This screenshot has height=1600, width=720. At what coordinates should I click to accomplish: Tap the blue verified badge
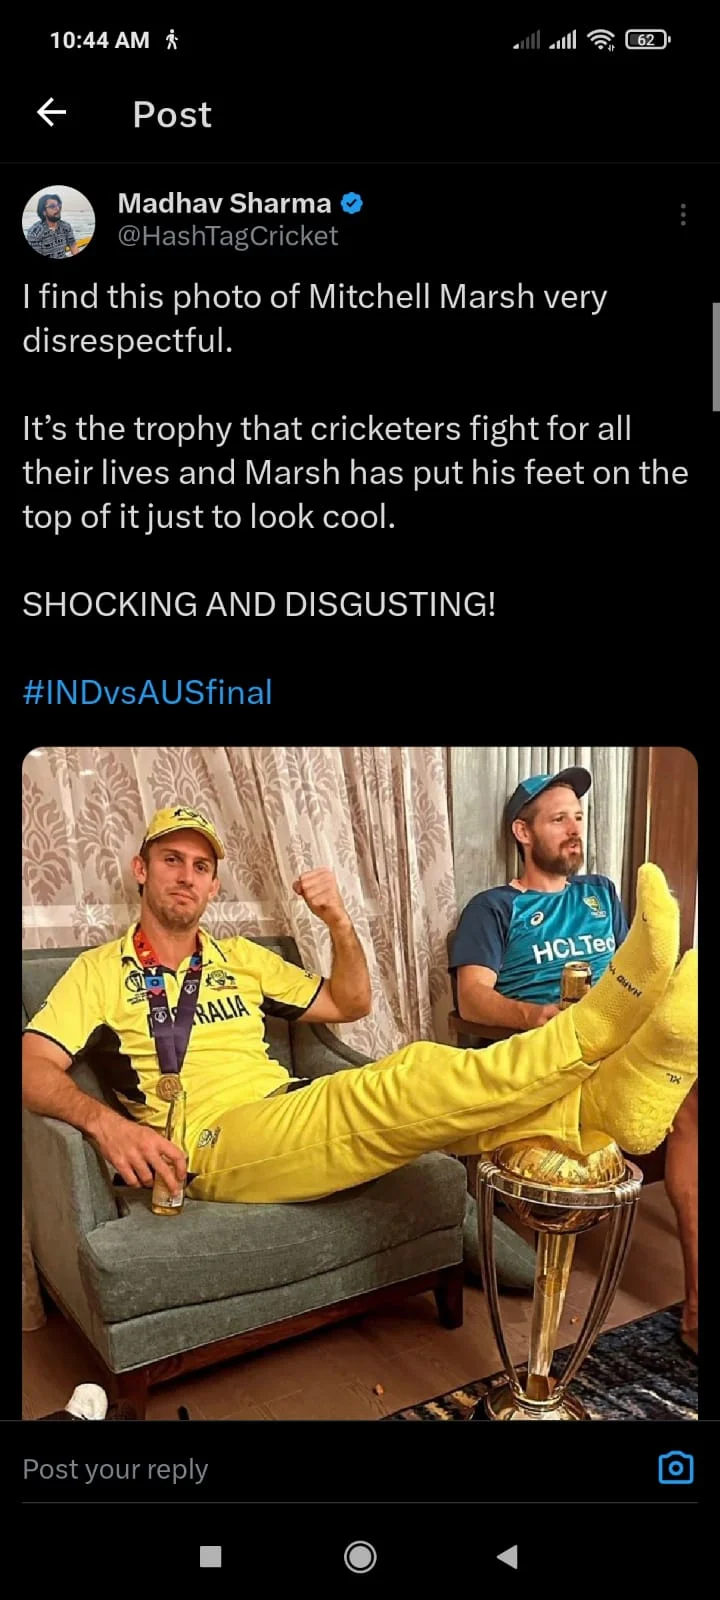coord(352,203)
